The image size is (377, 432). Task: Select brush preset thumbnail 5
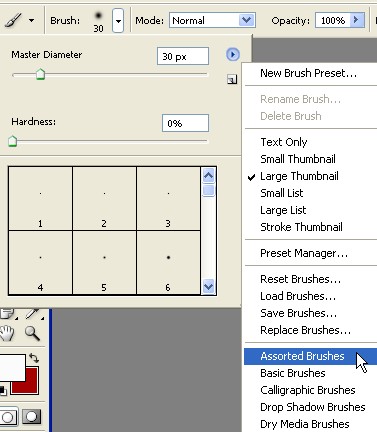pos(104,262)
